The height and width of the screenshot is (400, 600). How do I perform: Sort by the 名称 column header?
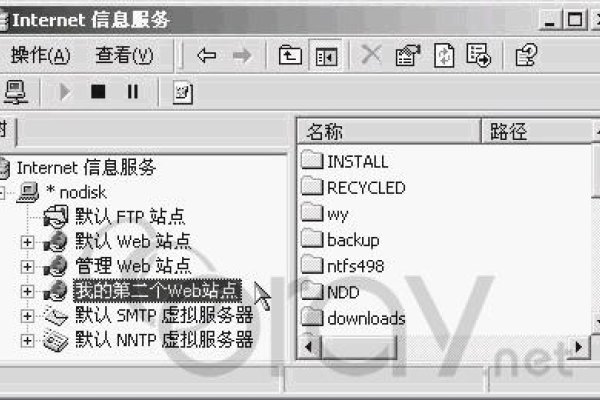(389, 131)
